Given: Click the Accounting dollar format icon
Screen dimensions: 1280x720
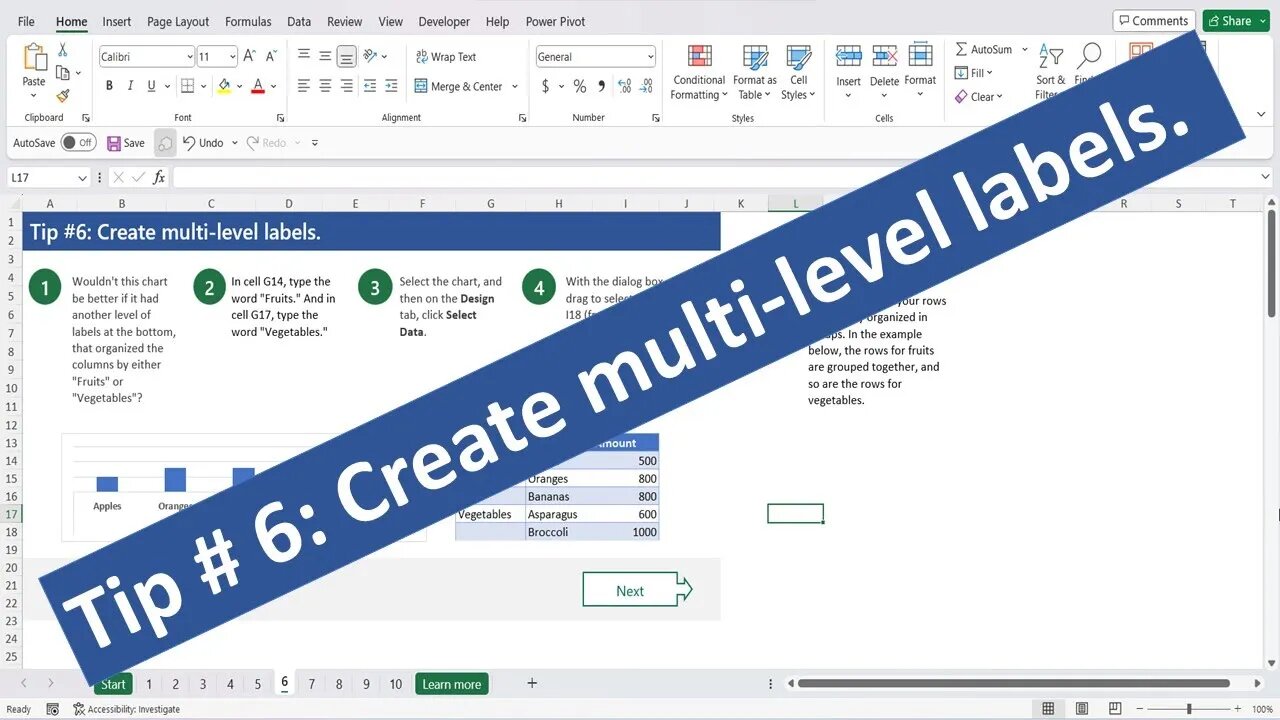Looking at the screenshot, I should [x=545, y=87].
